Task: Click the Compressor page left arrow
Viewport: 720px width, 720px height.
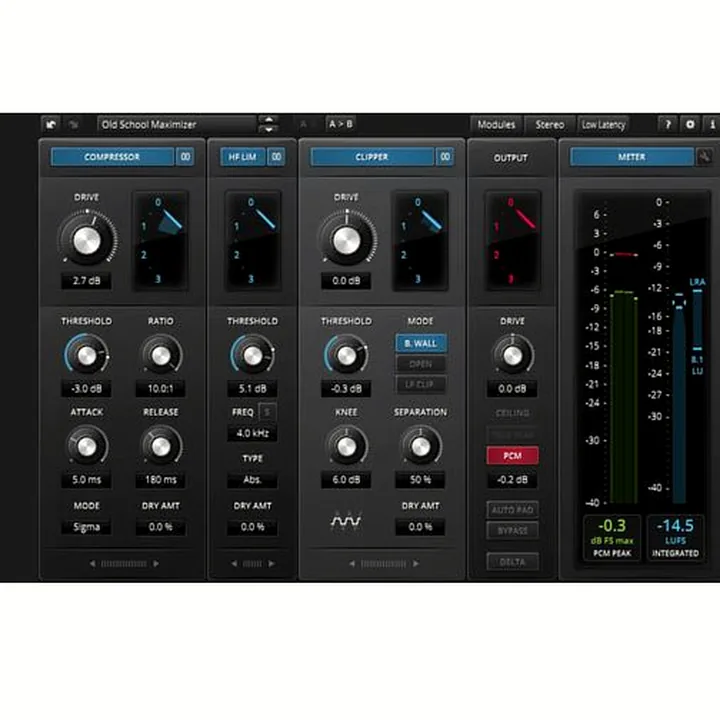Action: (x=93, y=563)
